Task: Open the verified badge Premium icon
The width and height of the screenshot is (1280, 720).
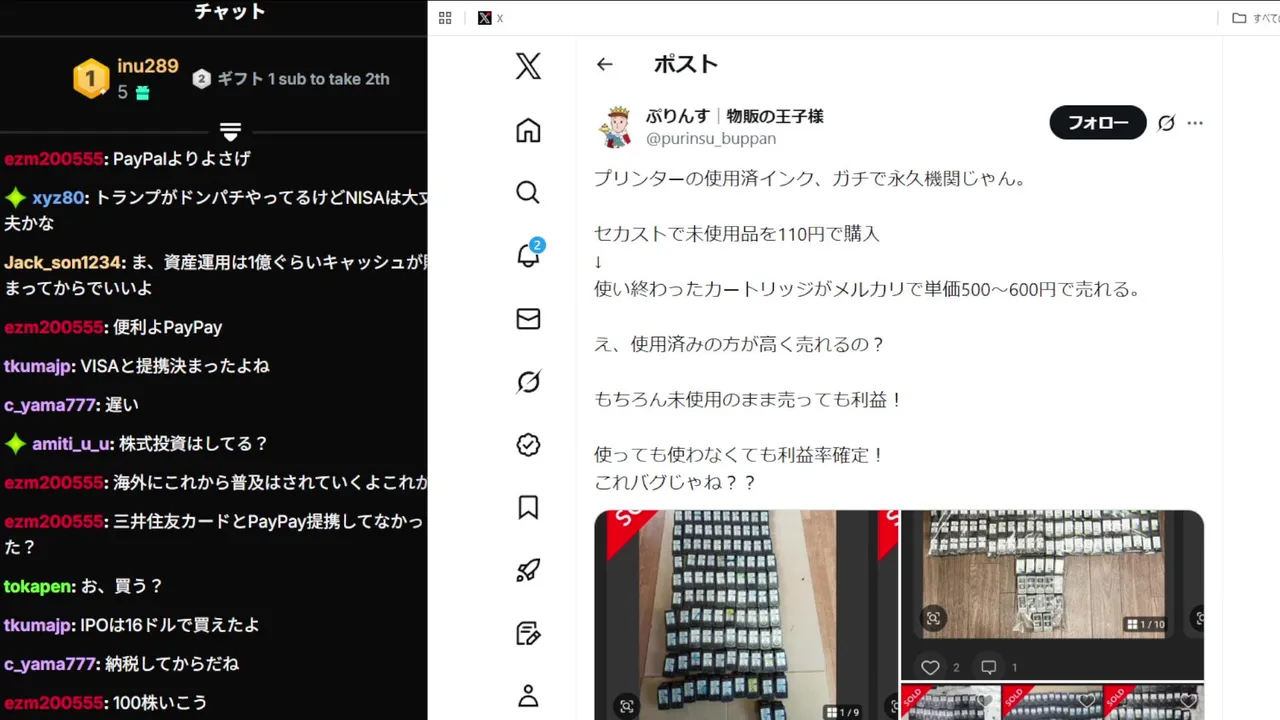Action: pos(528,444)
